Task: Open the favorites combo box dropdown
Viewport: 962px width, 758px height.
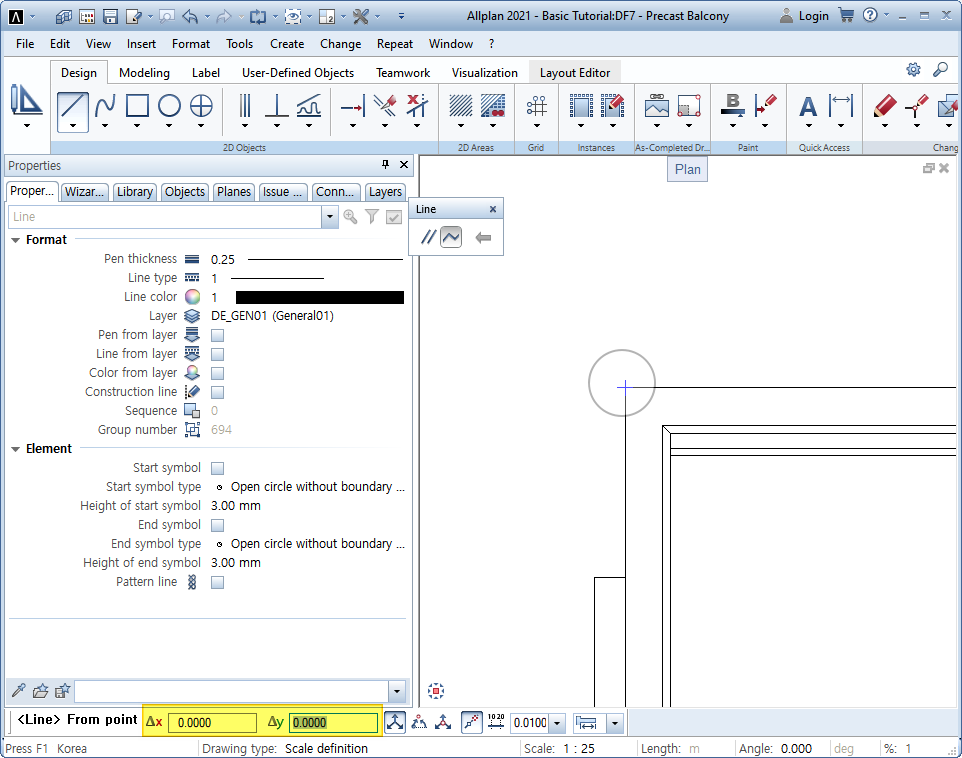Action: click(397, 692)
